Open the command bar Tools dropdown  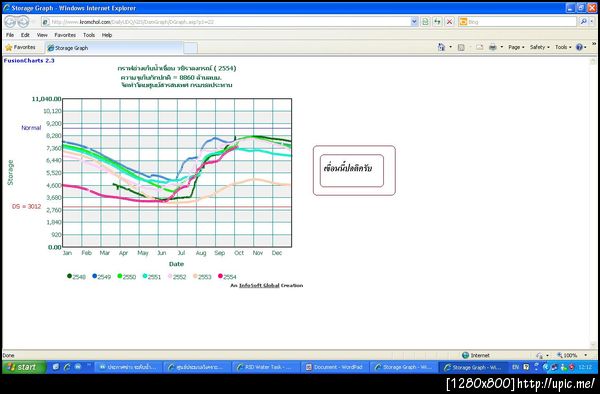[563, 47]
